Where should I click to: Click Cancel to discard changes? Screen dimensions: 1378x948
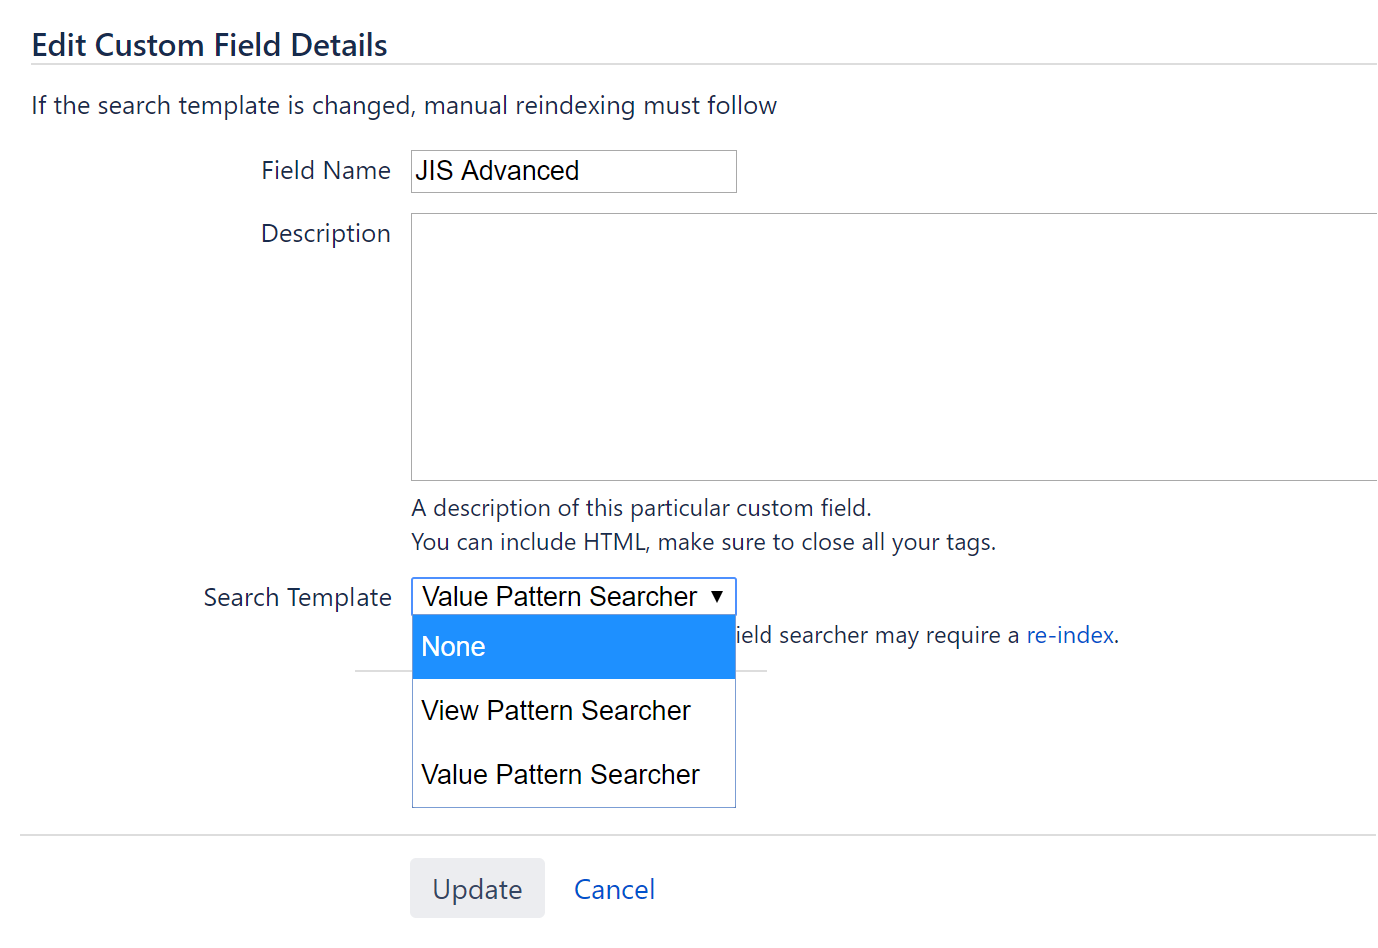tap(614, 889)
